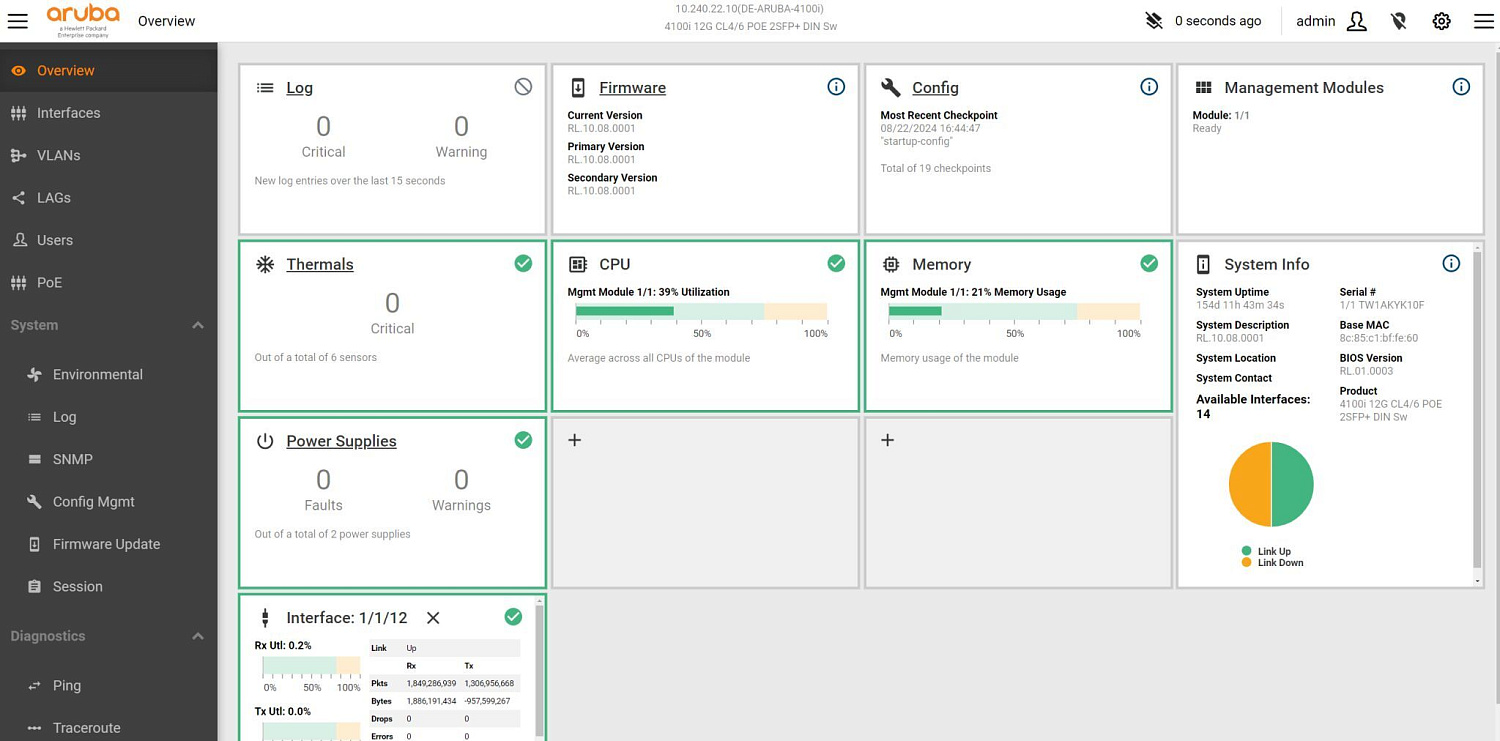Open the admin user profile icon

coord(1356,21)
